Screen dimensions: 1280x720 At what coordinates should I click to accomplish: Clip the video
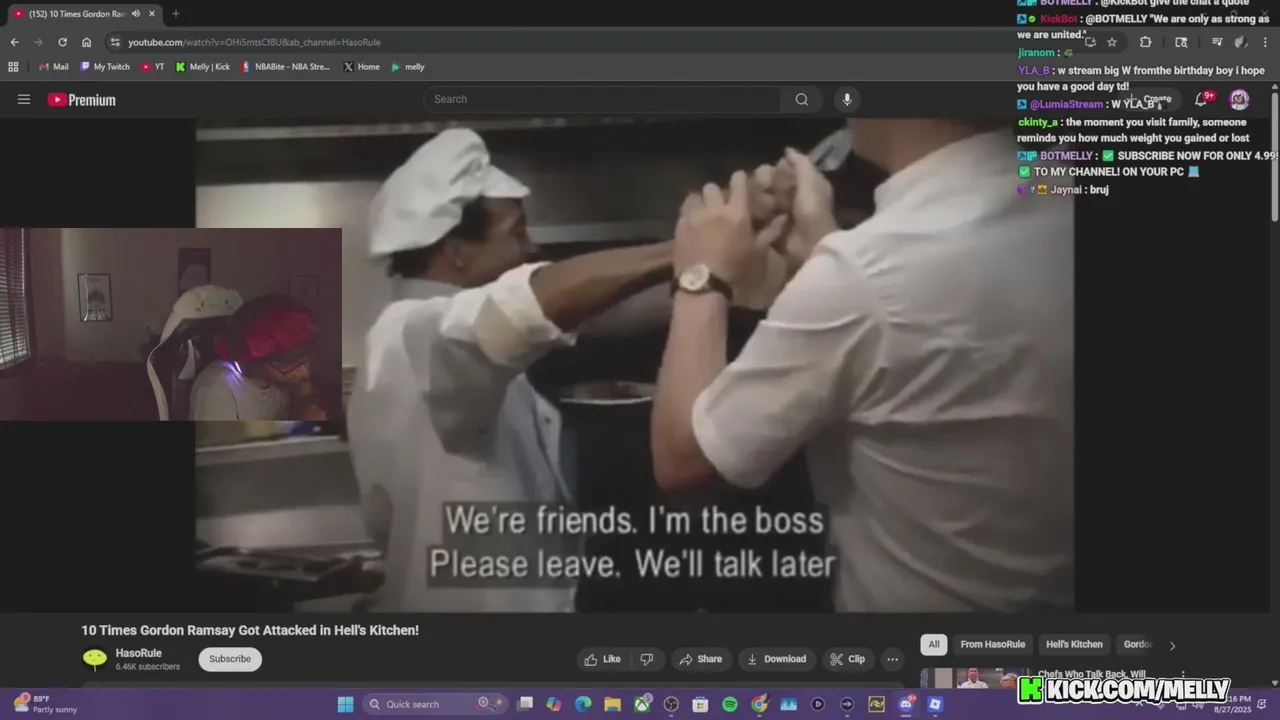coord(847,659)
